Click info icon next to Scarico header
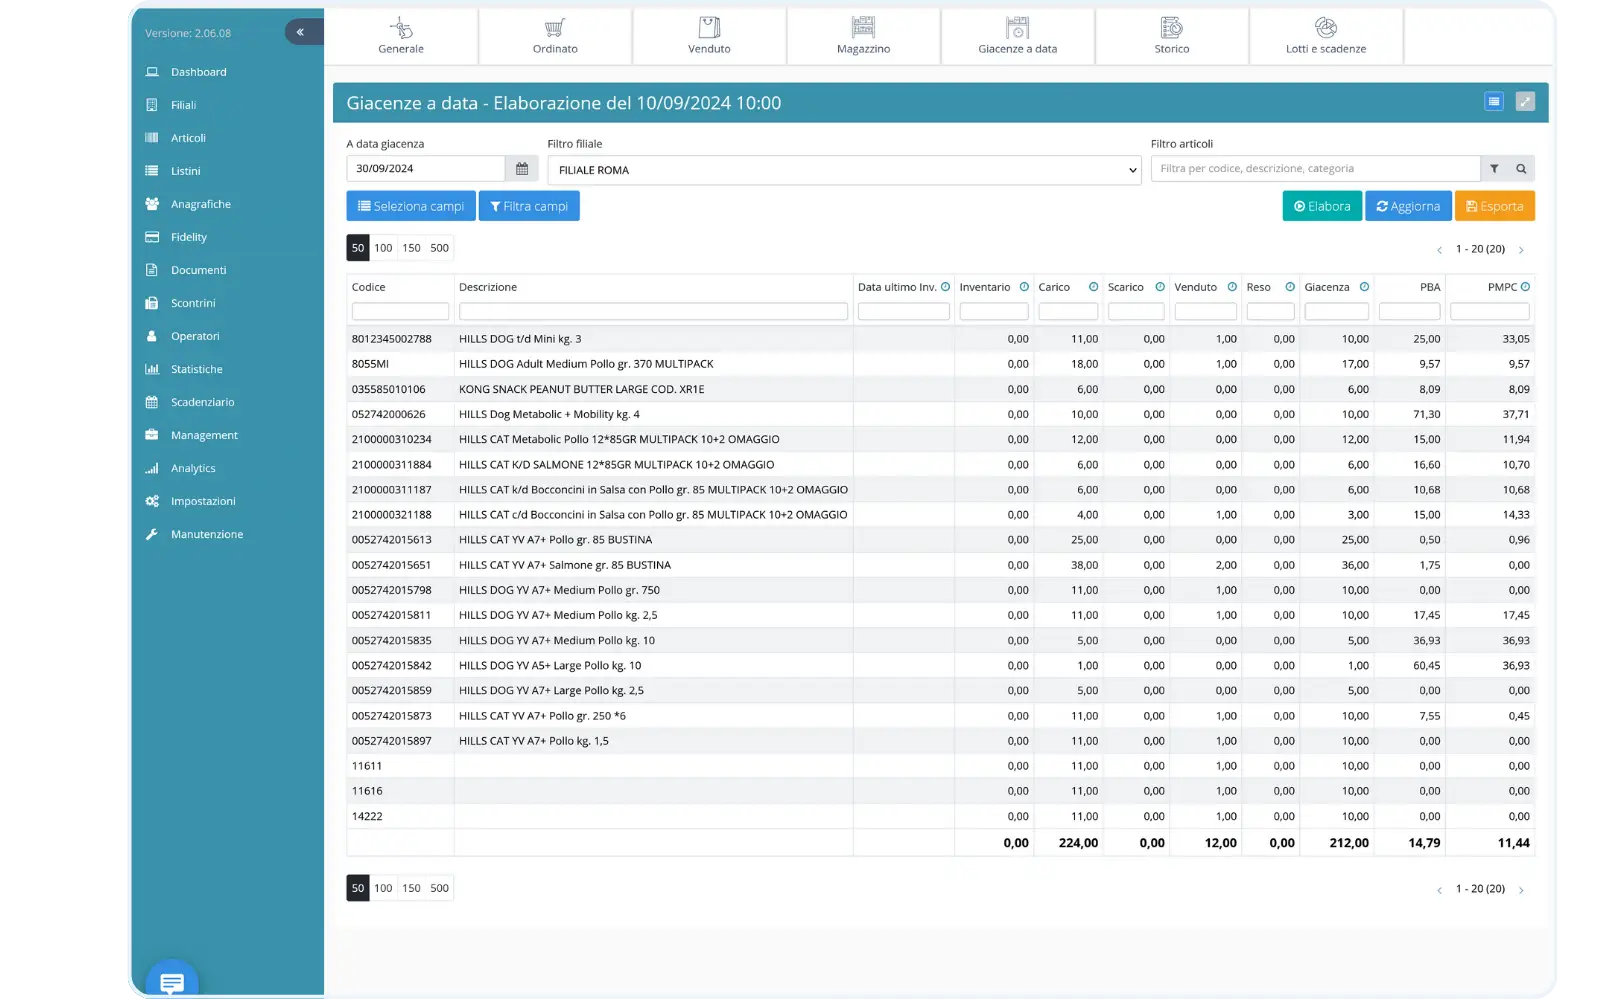The height and width of the screenshot is (1000, 1600). click(x=1160, y=287)
